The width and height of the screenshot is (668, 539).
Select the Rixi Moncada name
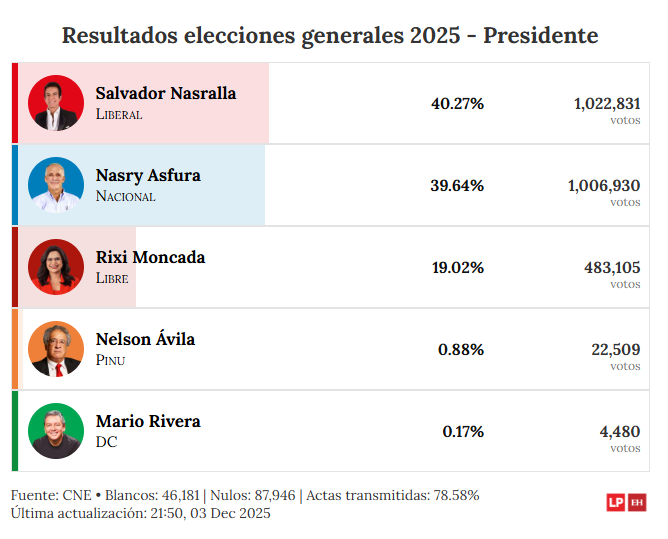pos(150,257)
